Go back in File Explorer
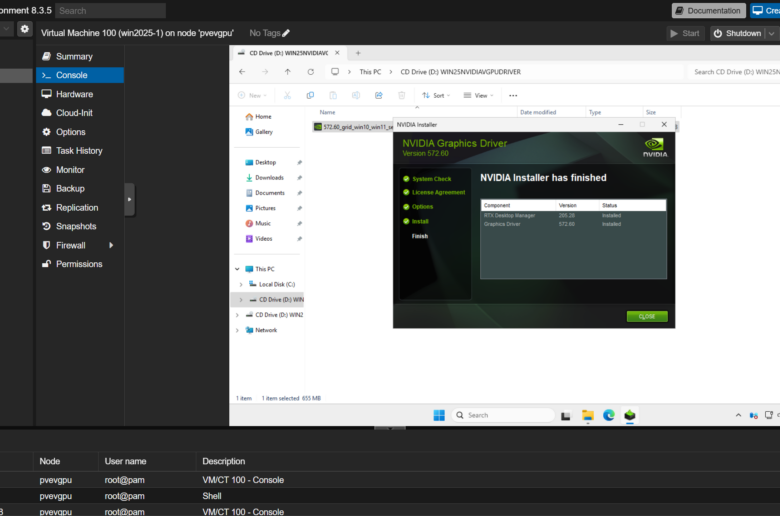Screen dimensions: 780x516 [242, 72]
